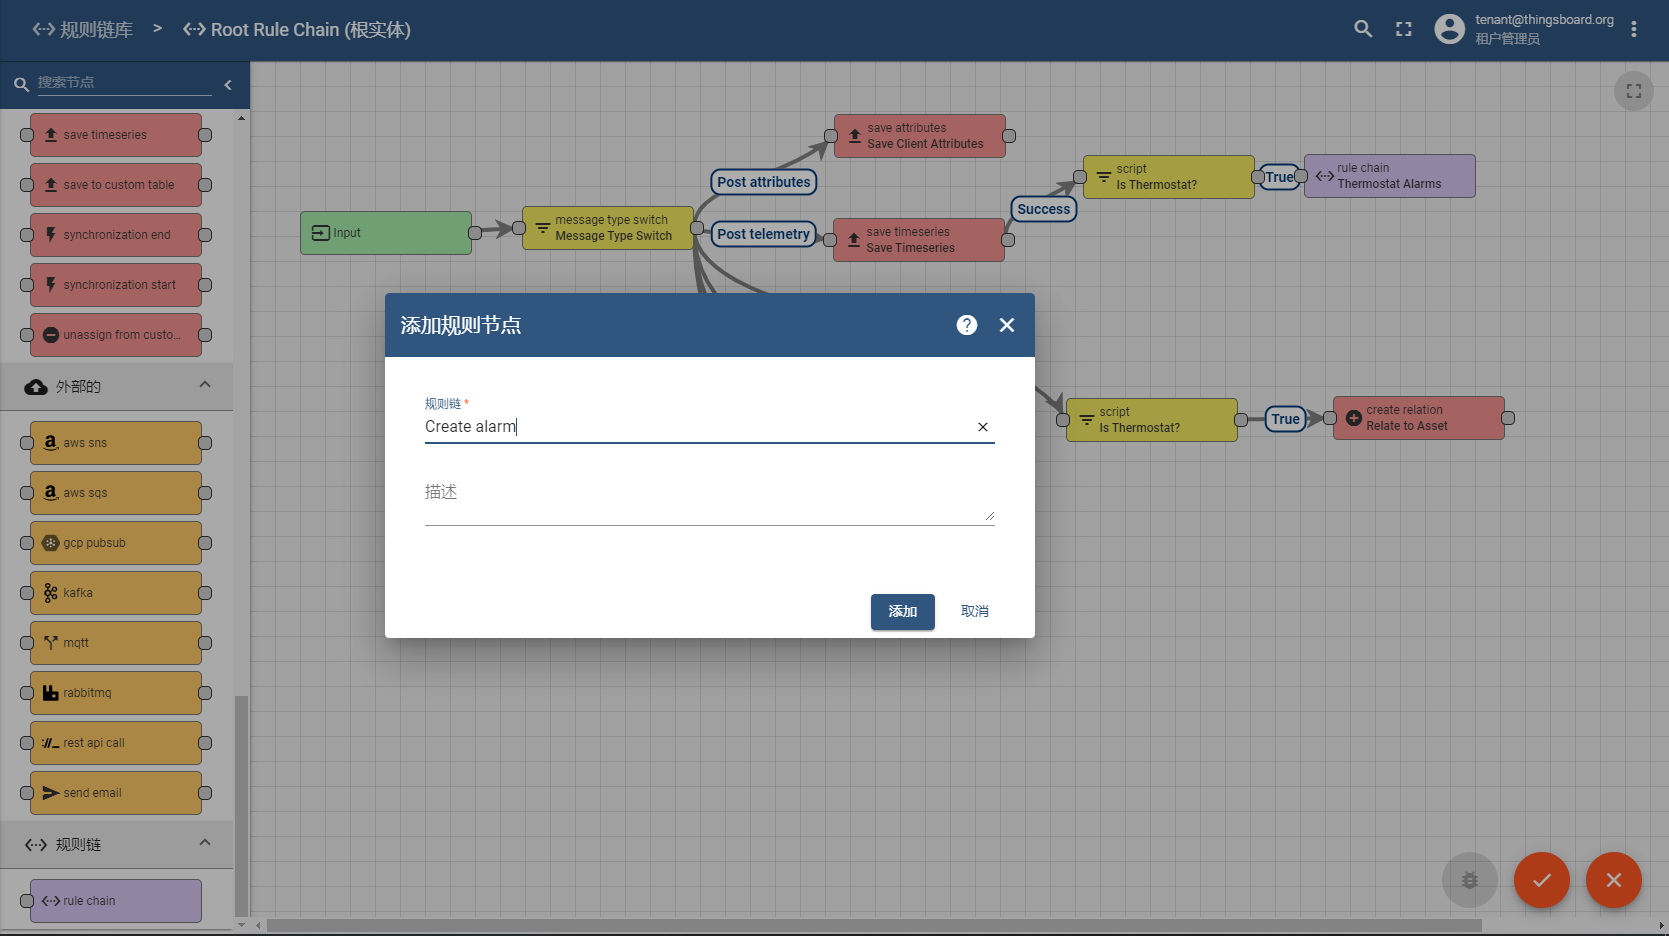This screenshot has width=1669, height=936.
Task: Select the kafka node
Action: 116,593
